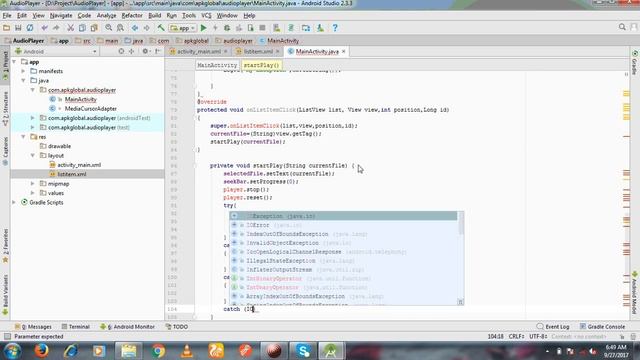Open the Refactor menu
Screen dimensions: 640x360
pos(132,16)
